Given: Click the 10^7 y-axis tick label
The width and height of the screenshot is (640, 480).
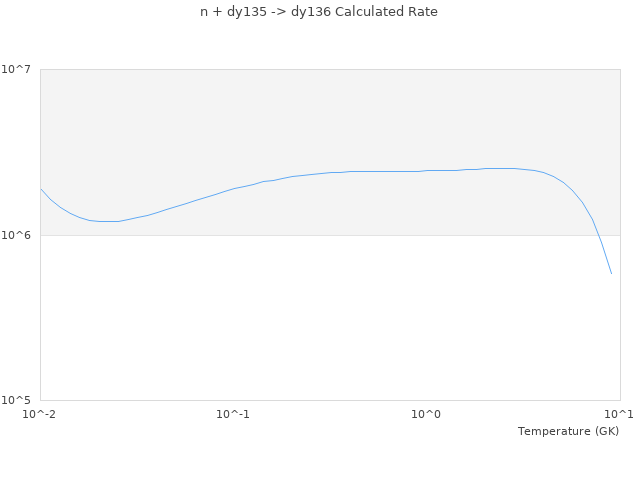Looking at the screenshot, I should [x=20, y=69].
